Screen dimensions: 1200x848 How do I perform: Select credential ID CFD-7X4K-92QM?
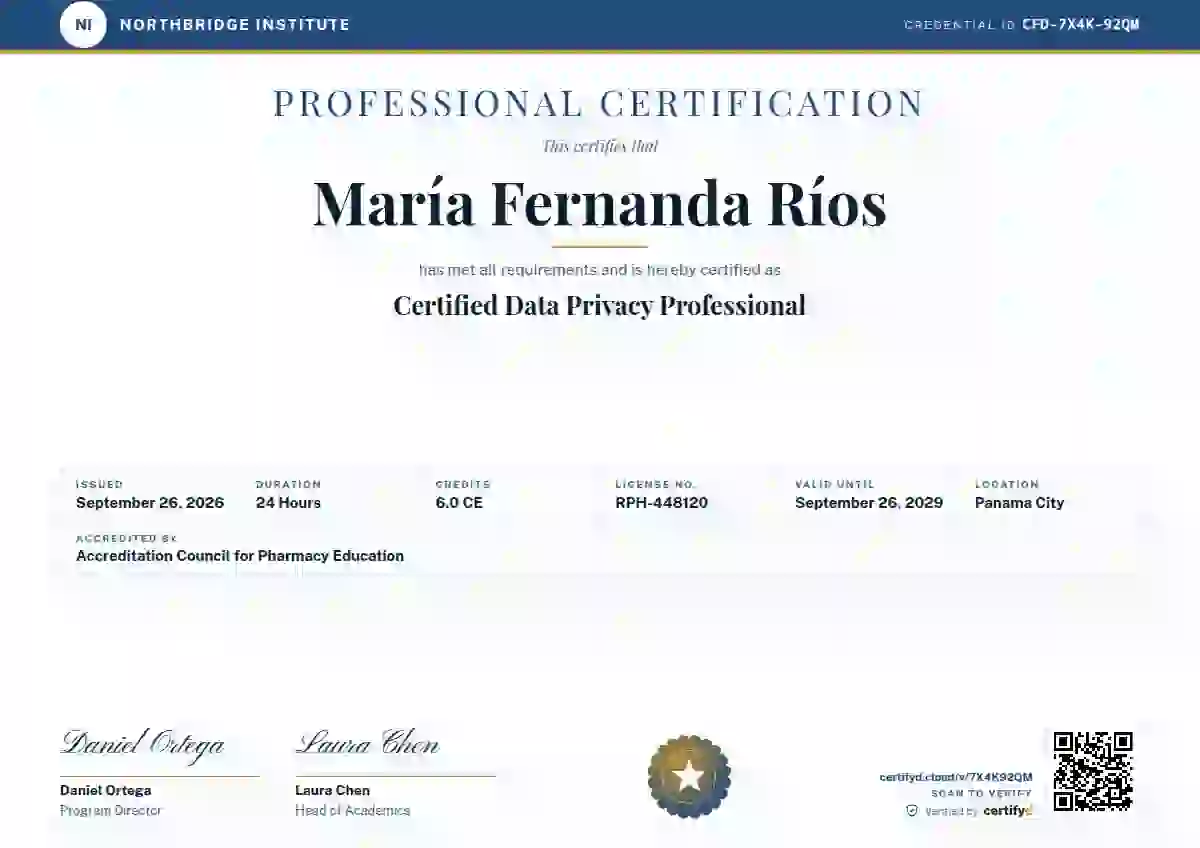click(x=1081, y=24)
